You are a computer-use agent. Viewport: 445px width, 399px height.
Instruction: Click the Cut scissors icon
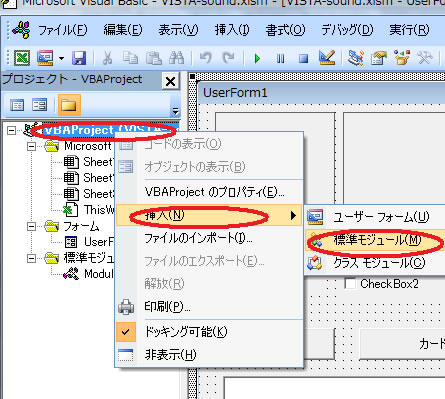point(107,58)
